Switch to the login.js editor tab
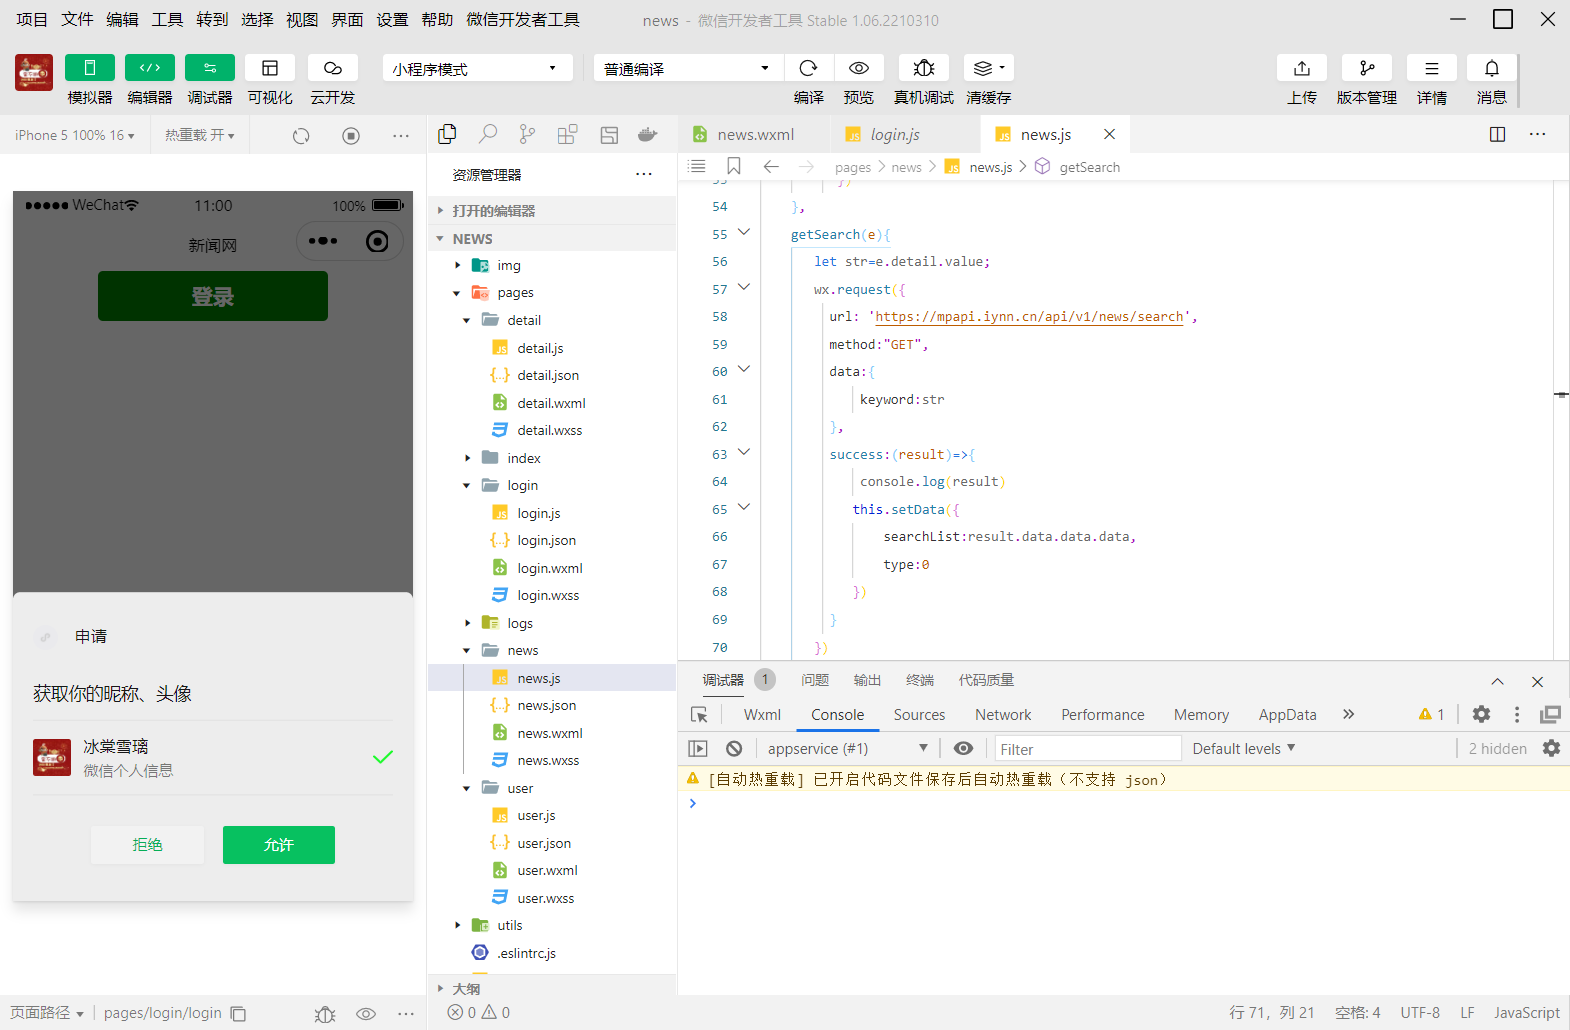1570x1030 pixels. 895,134
